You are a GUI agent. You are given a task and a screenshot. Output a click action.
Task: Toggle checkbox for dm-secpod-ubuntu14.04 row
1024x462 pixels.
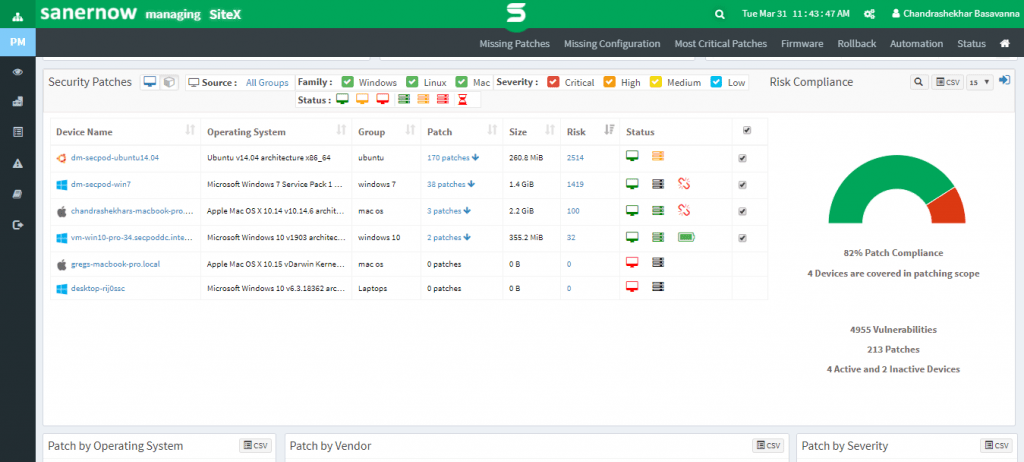point(742,158)
